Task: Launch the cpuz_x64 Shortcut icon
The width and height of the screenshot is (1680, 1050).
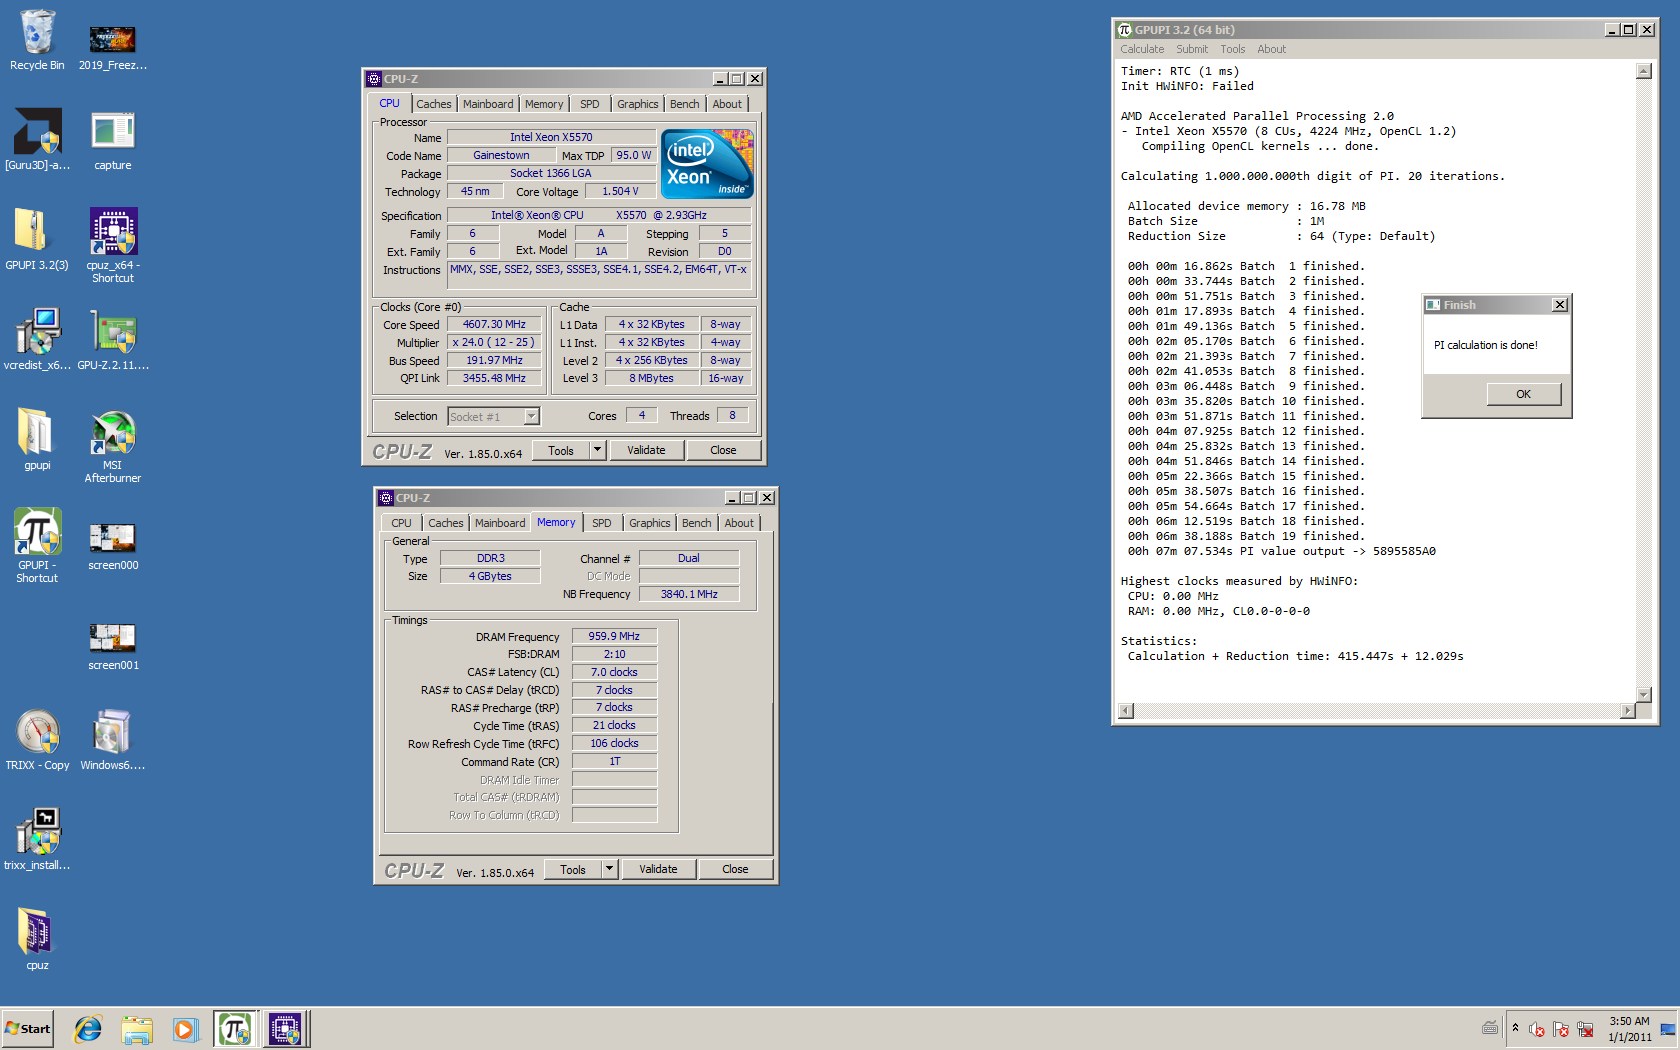Action: (x=112, y=246)
